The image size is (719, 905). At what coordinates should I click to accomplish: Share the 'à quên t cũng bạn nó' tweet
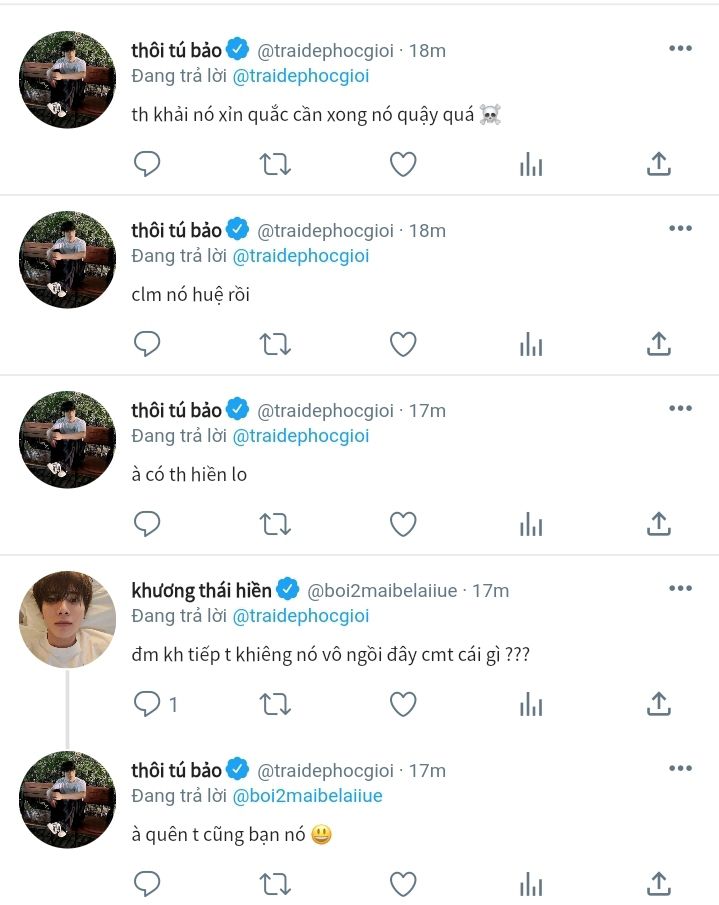pyautogui.click(x=658, y=884)
